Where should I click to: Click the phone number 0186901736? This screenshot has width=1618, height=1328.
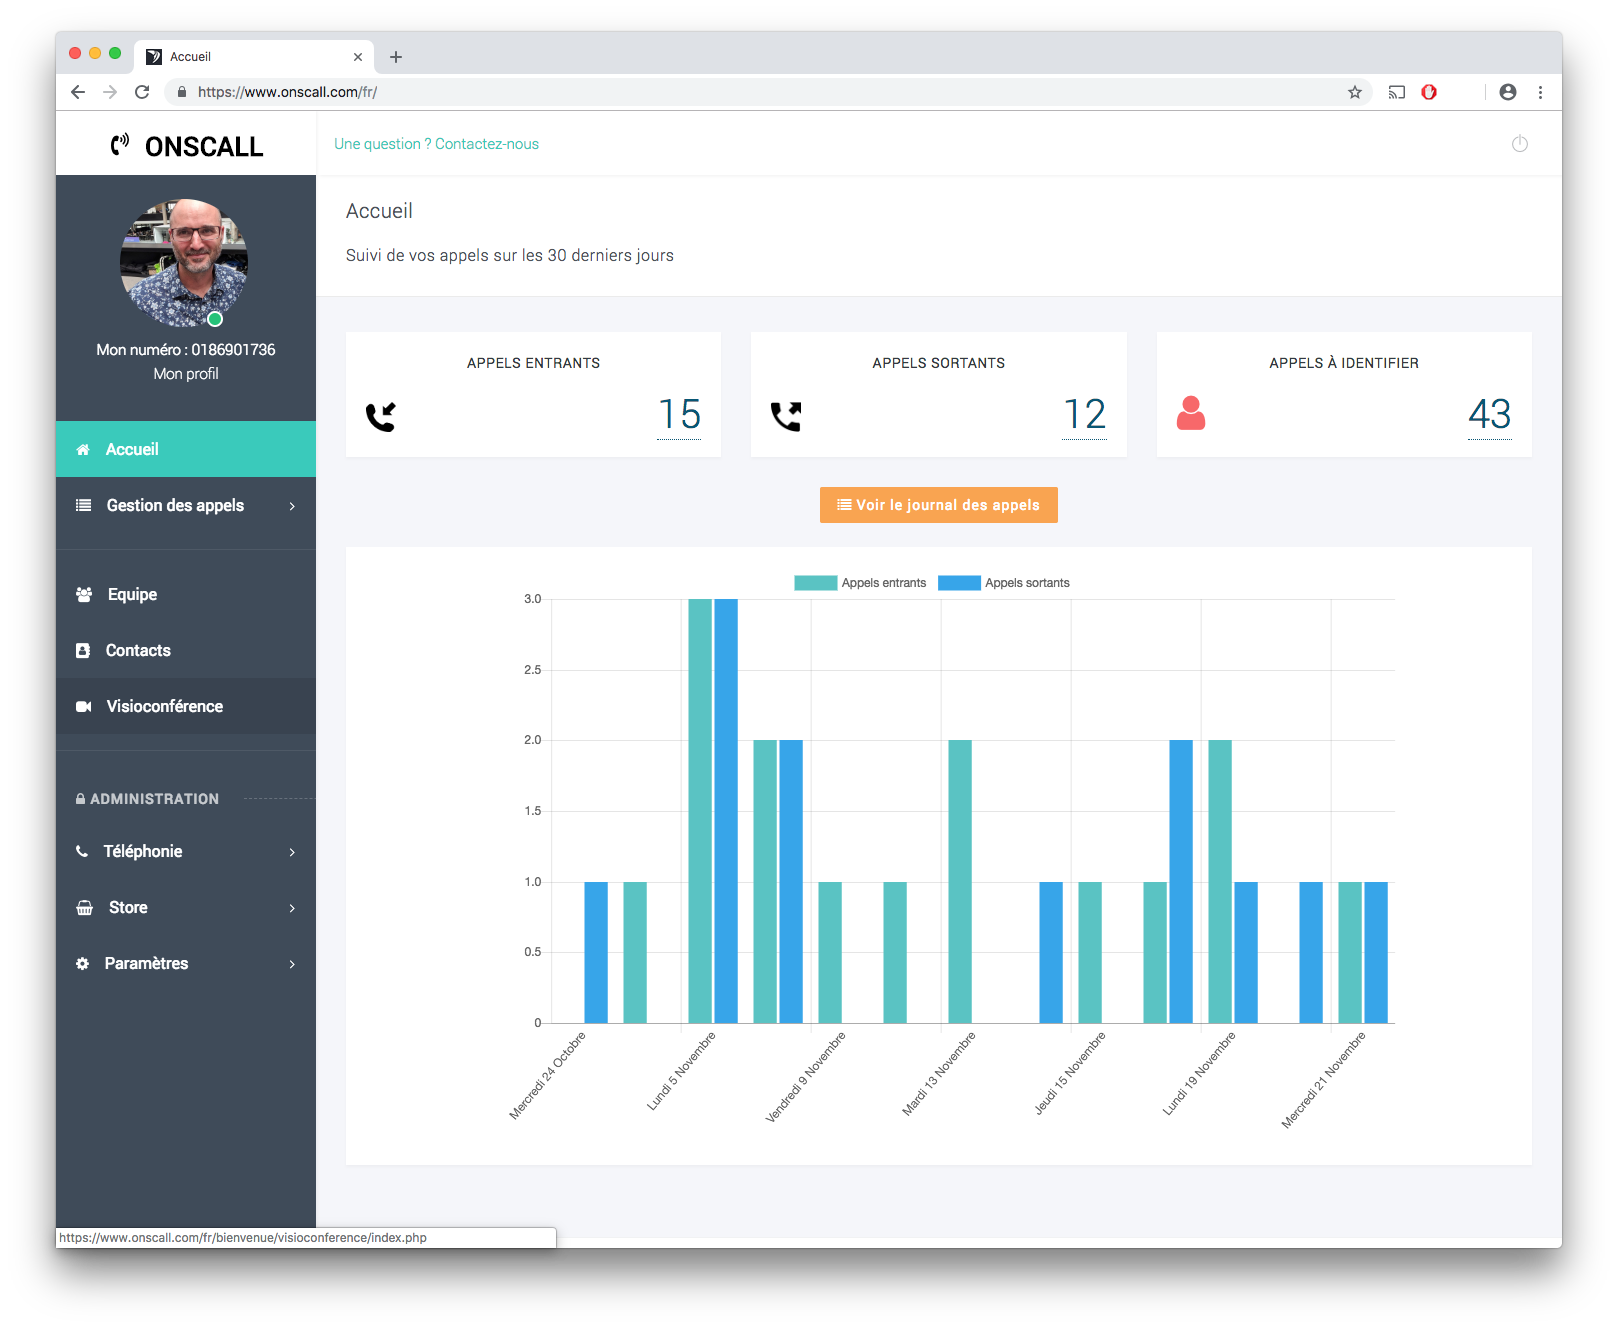tap(233, 350)
